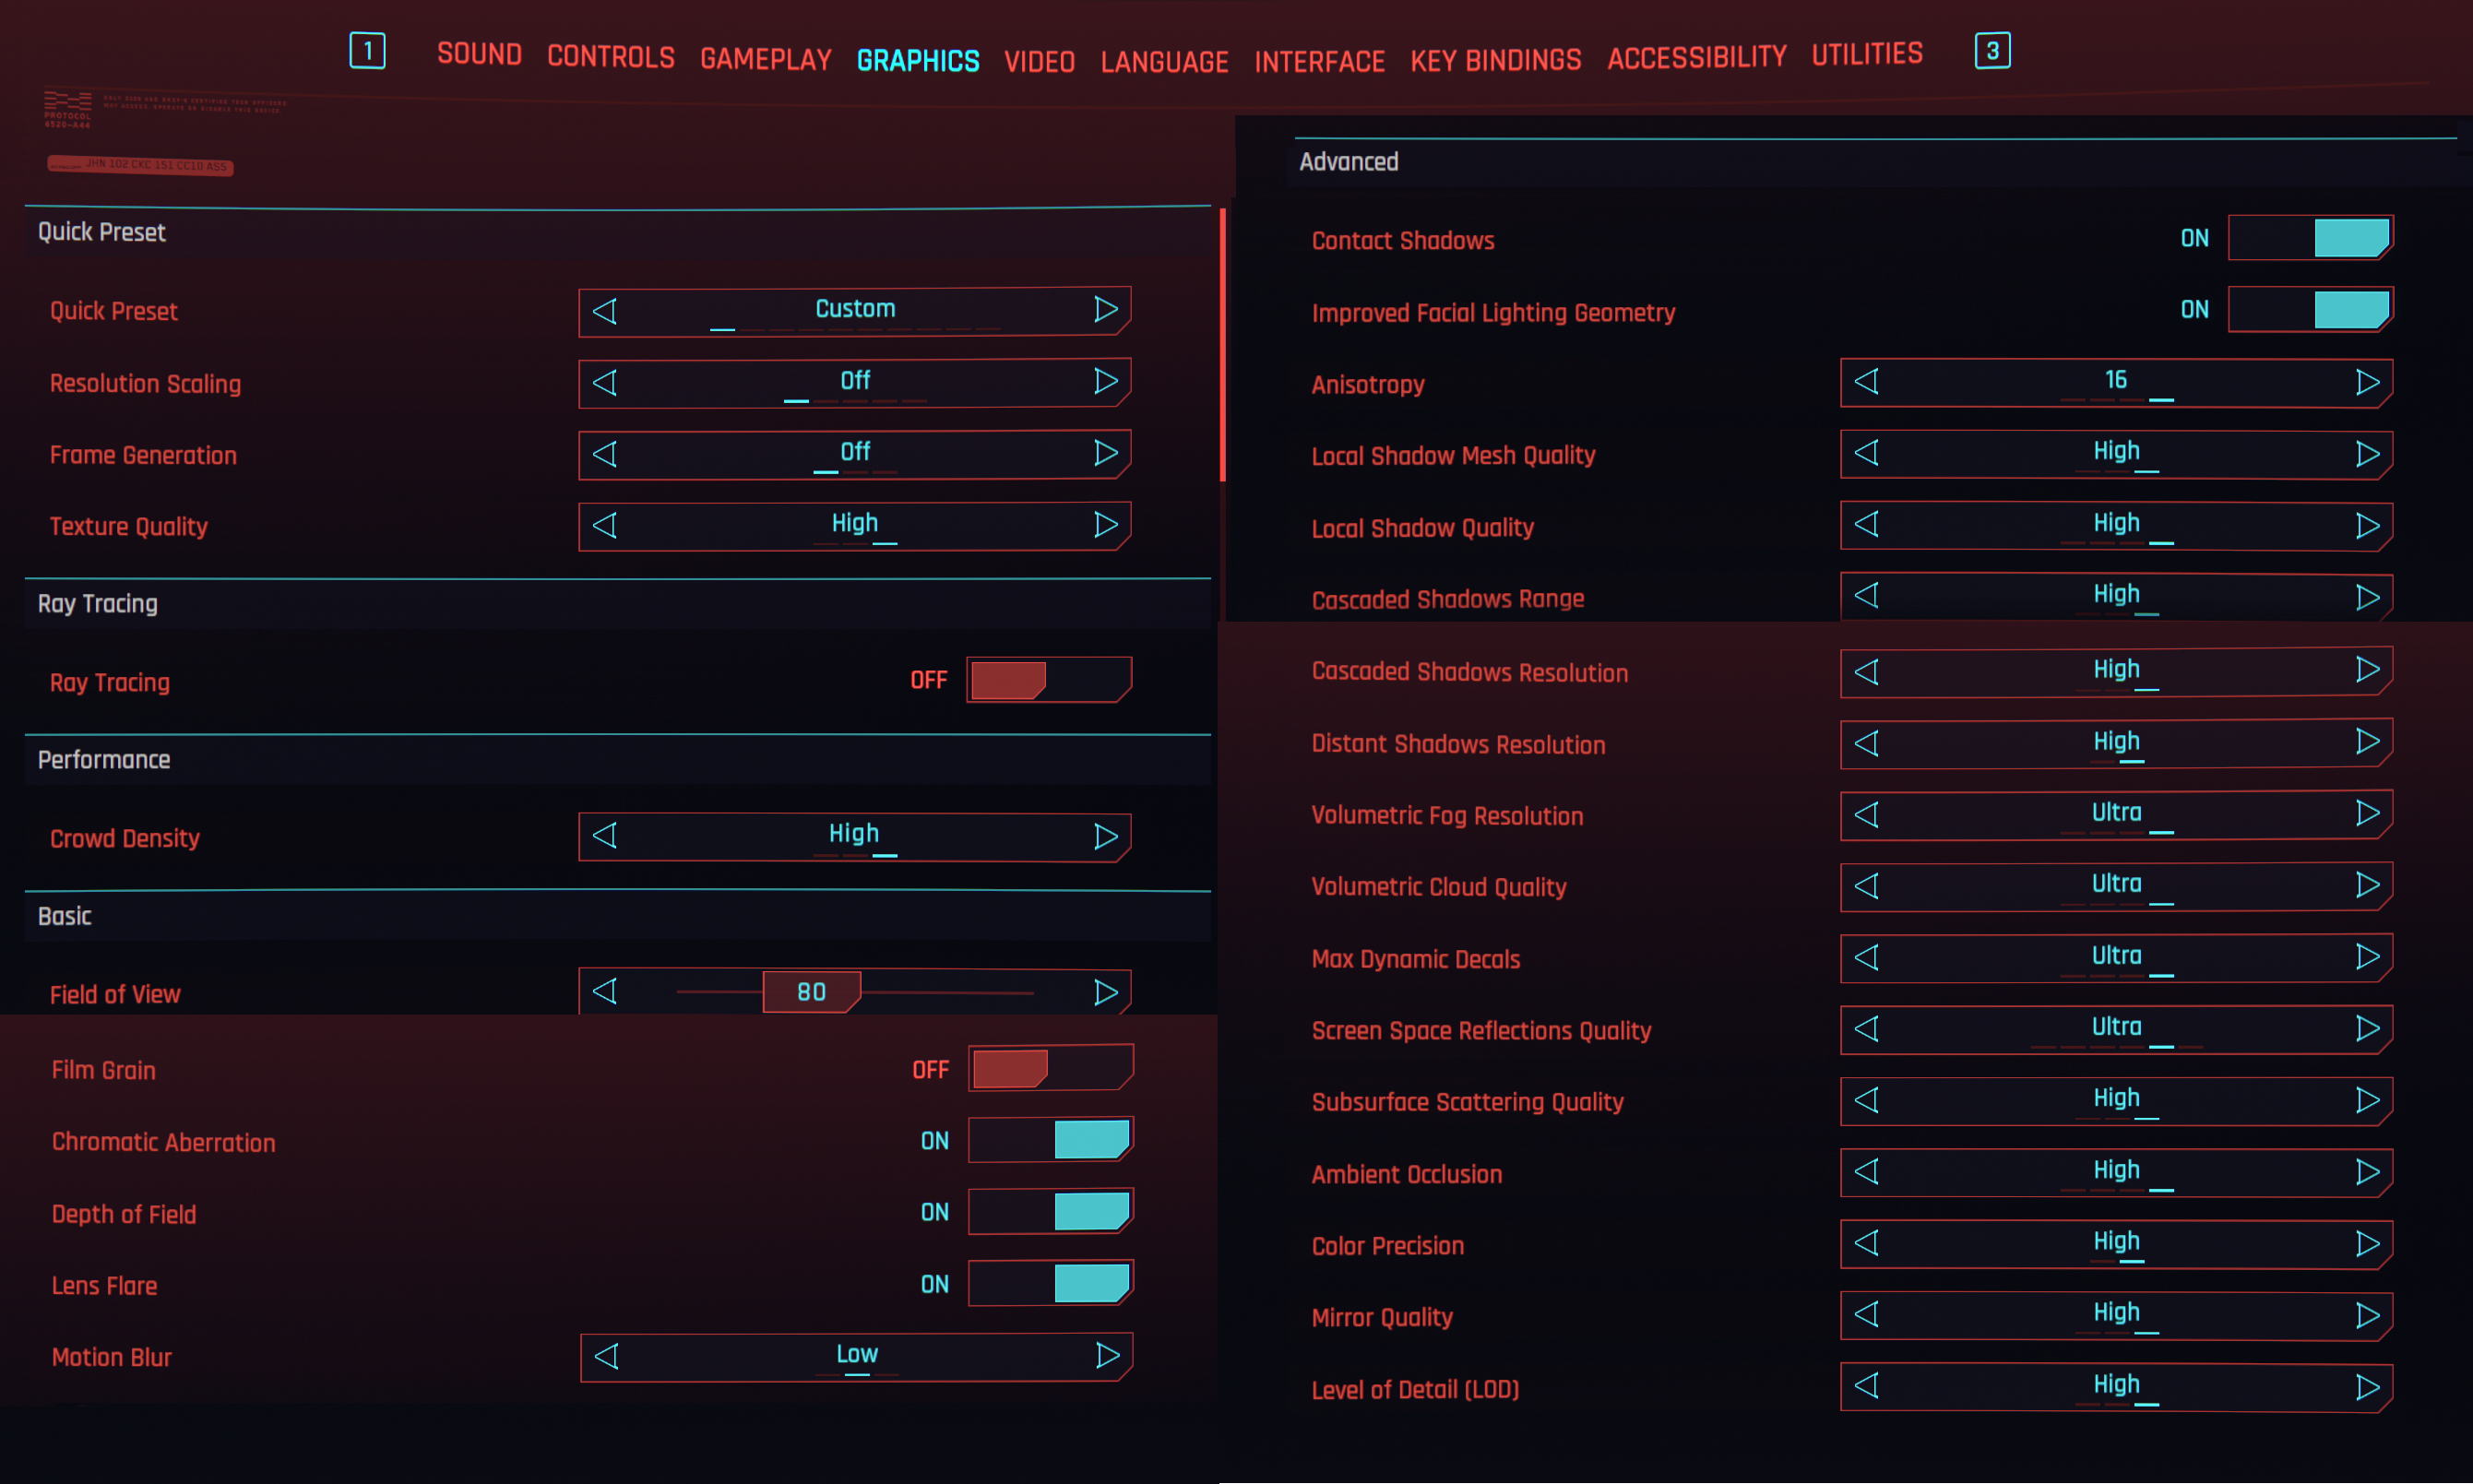Click right arrow on Motion Blur
This screenshot has width=2473, height=1484.
(1107, 1356)
